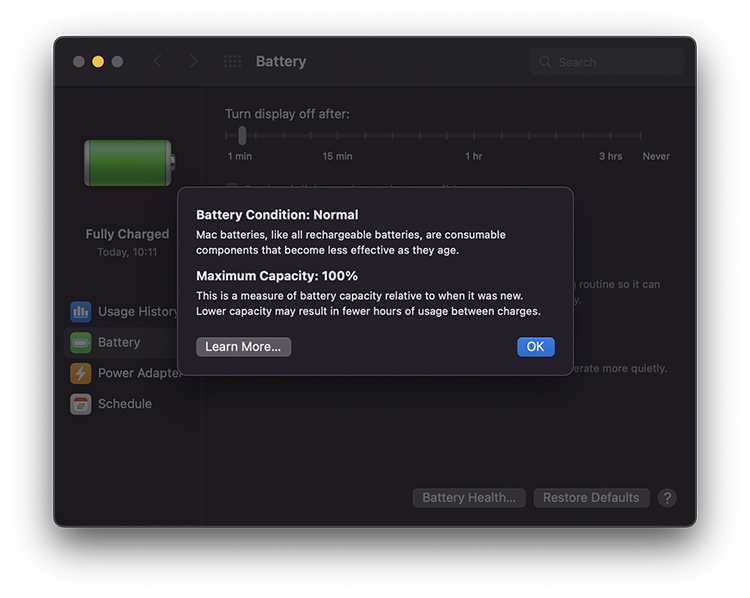Set display off slider to 15 min
Image resolution: width=750 pixels, height=598 pixels.
tap(337, 135)
